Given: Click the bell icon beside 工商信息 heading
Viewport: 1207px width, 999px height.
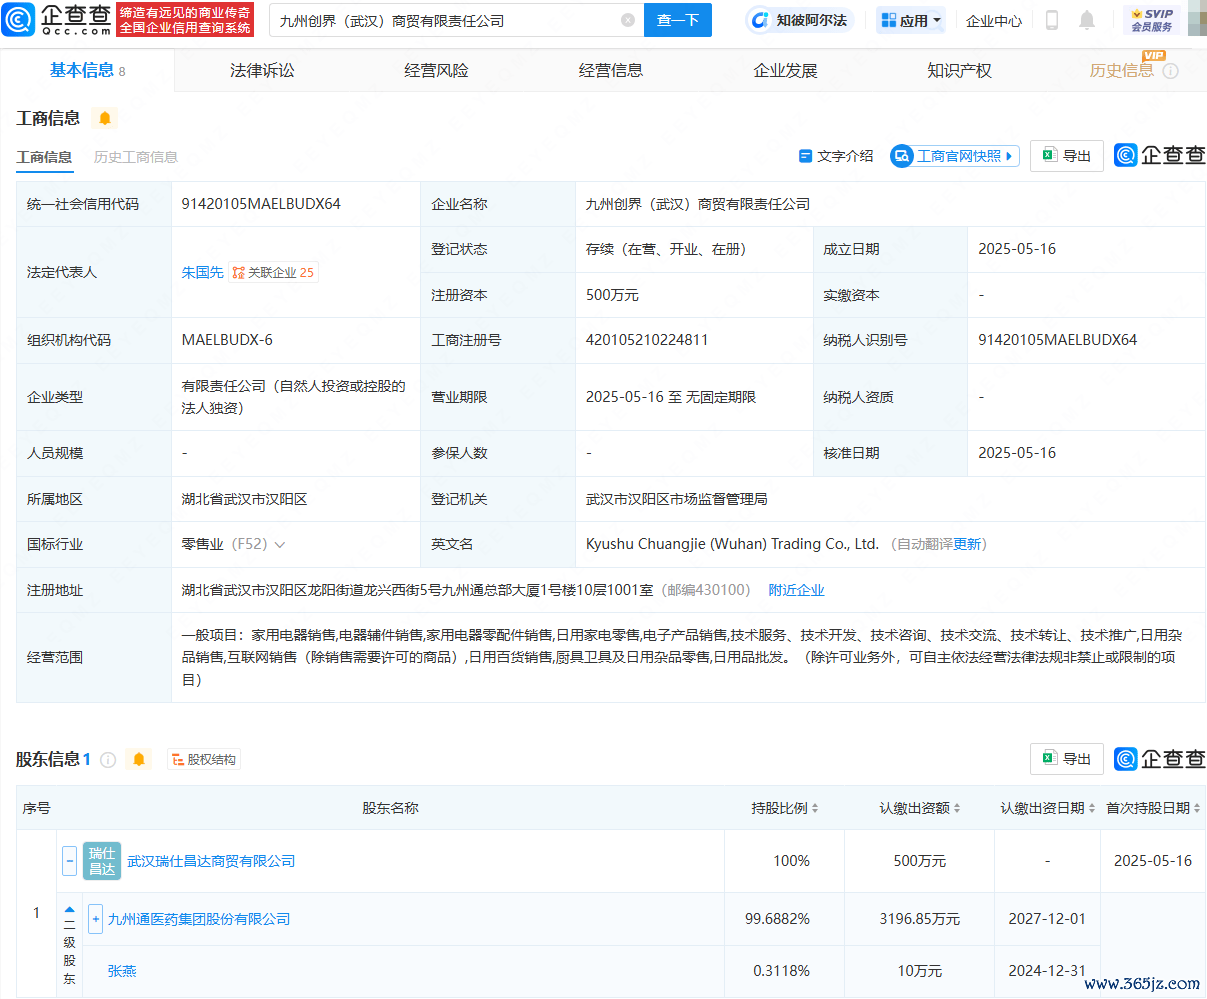Looking at the screenshot, I should tap(105, 118).
